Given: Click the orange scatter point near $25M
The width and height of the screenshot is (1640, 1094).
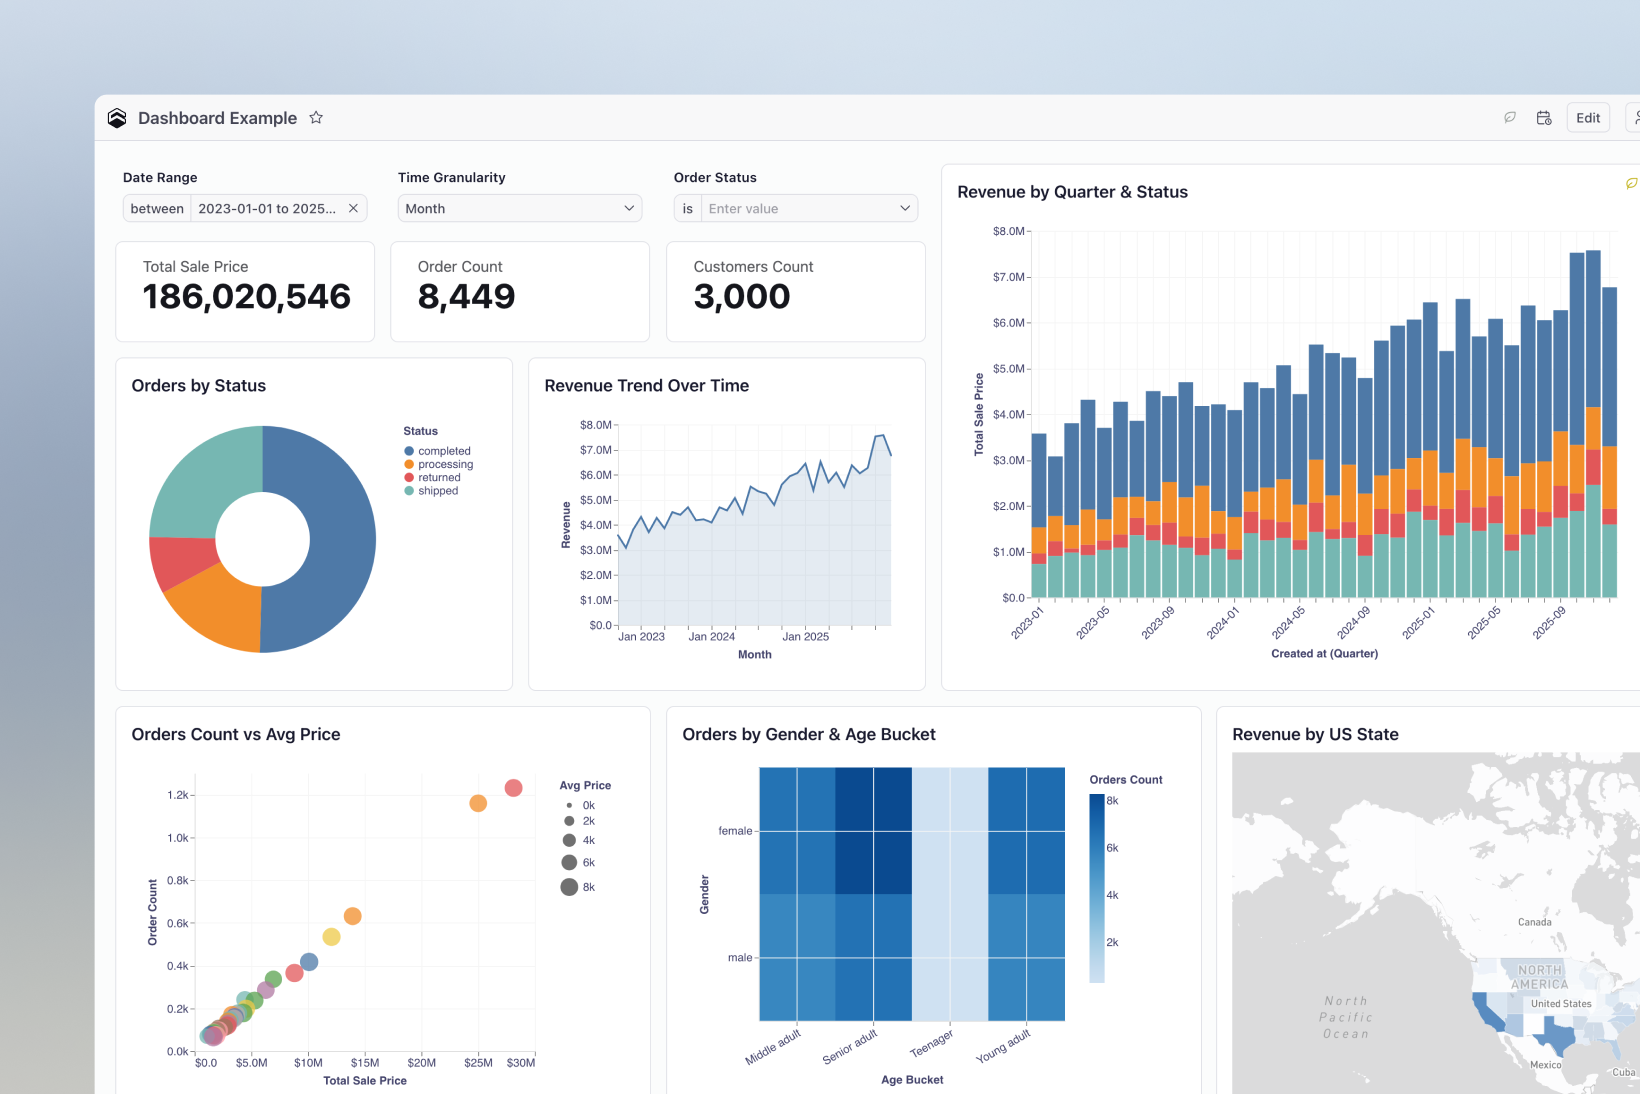Looking at the screenshot, I should pyautogui.click(x=478, y=803).
